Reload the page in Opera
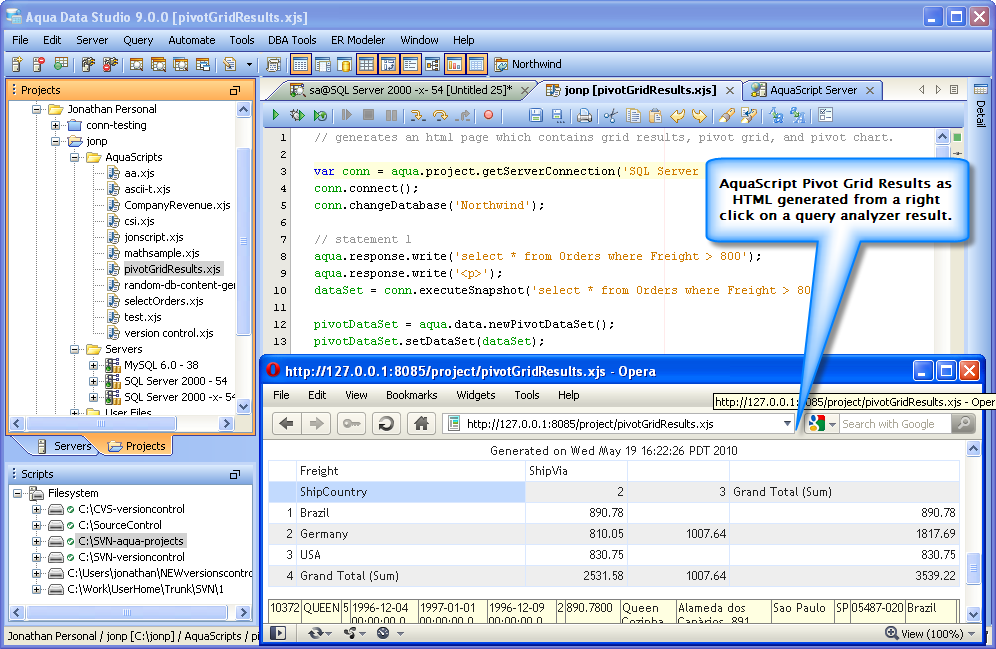996x649 pixels. [385, 424]
